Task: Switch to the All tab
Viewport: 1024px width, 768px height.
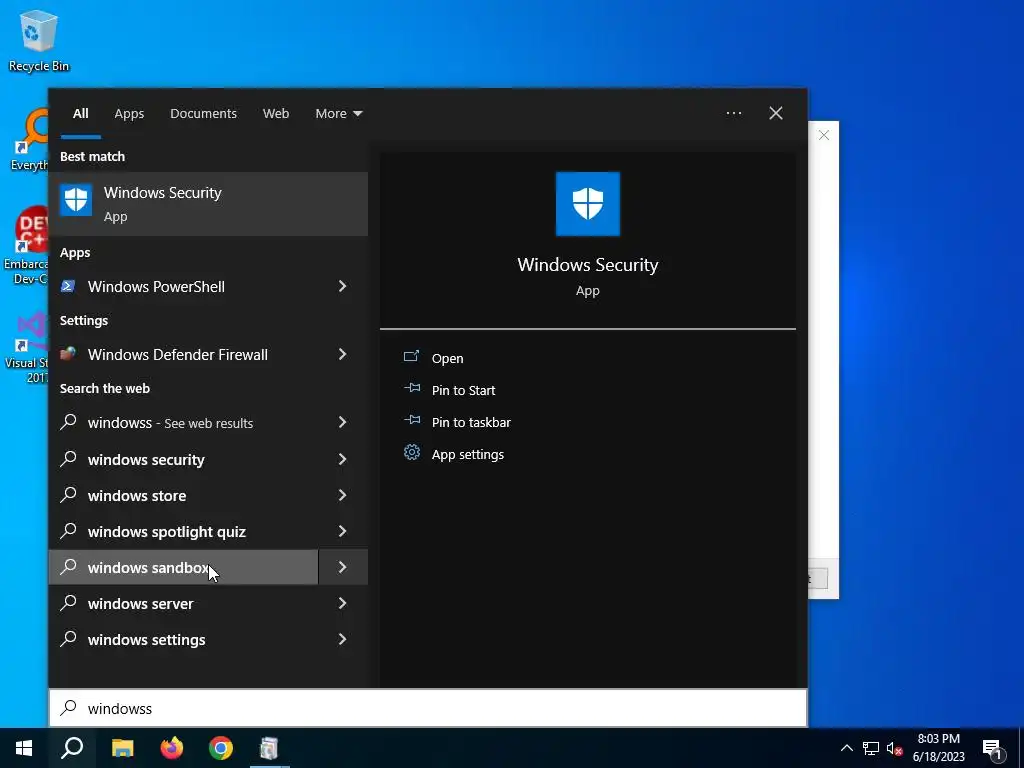Action: click(x=80, y=114)
